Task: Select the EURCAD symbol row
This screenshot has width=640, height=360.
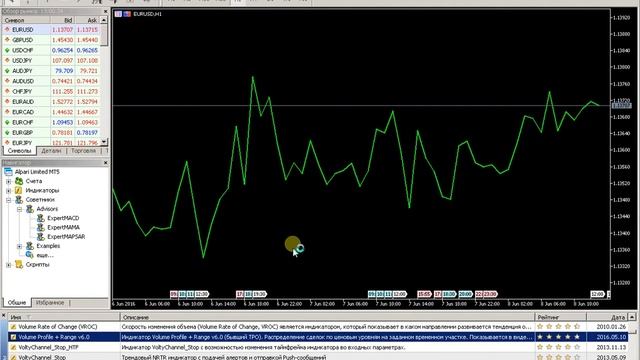Action: pyautogui.click(x=51, y=112)
